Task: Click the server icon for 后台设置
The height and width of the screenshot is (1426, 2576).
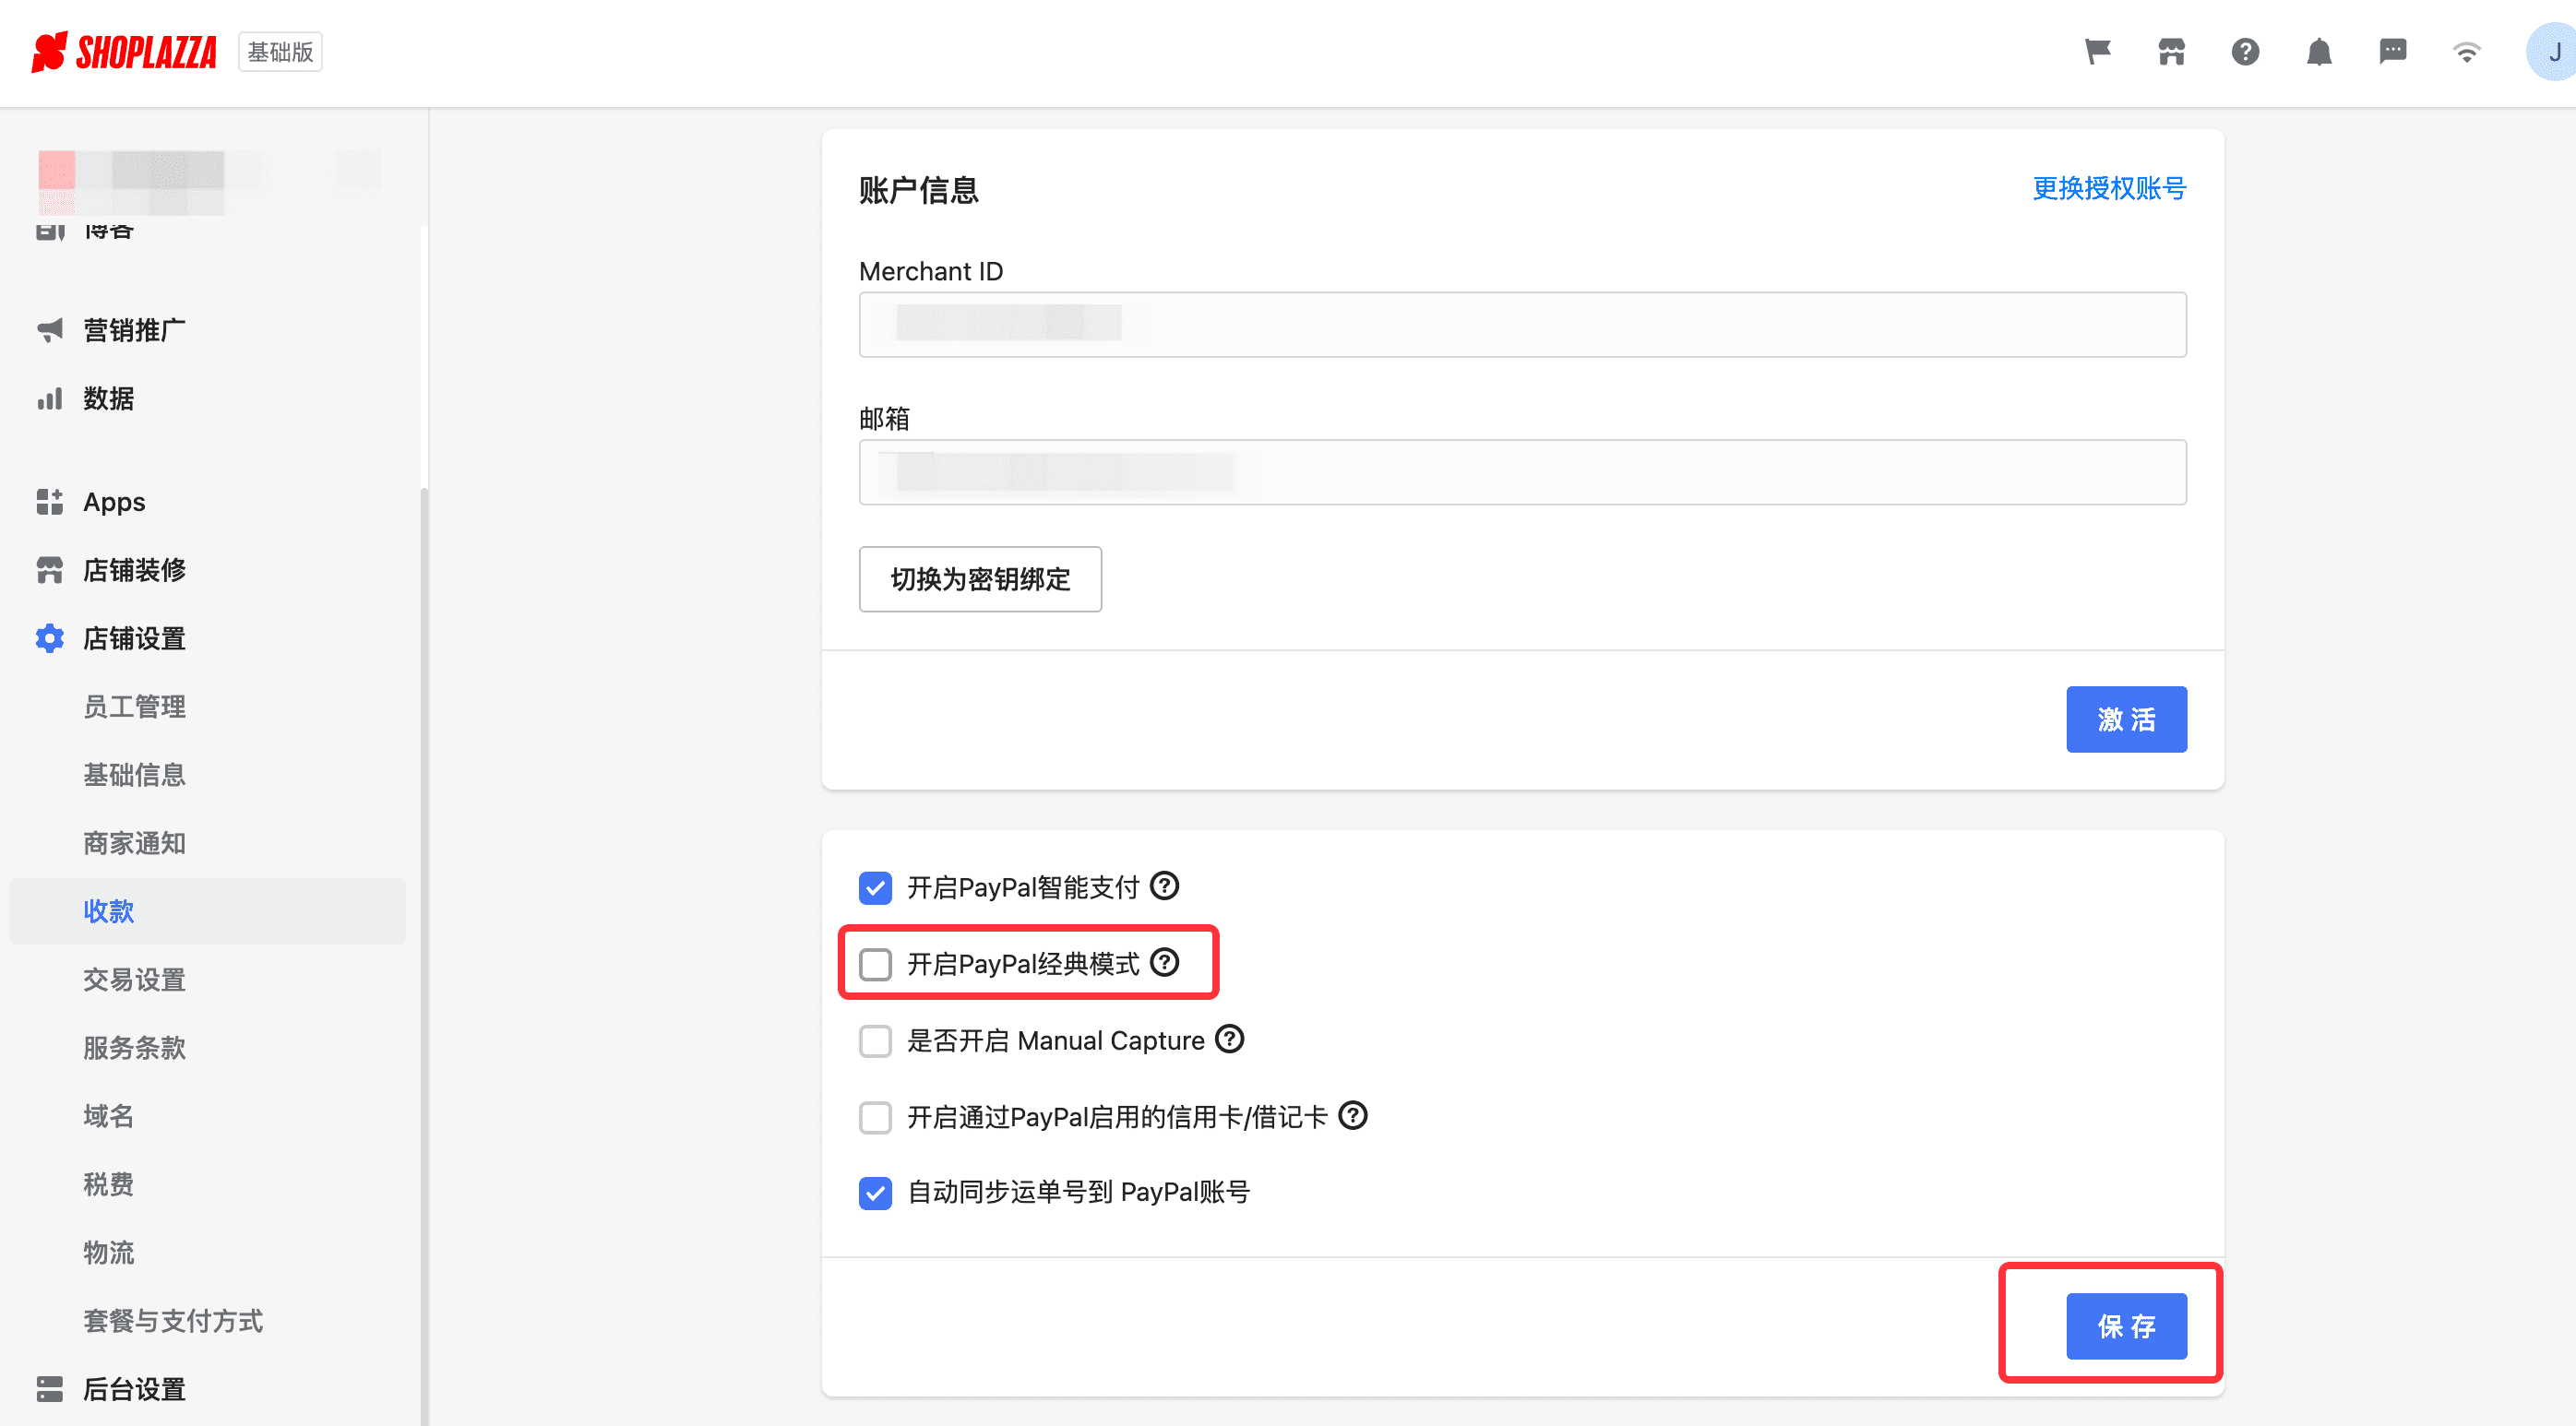Action: (49, 1389)
